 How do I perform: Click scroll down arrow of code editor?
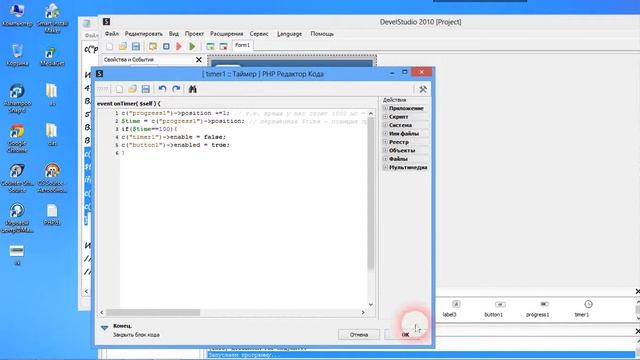tap(371, 304)
